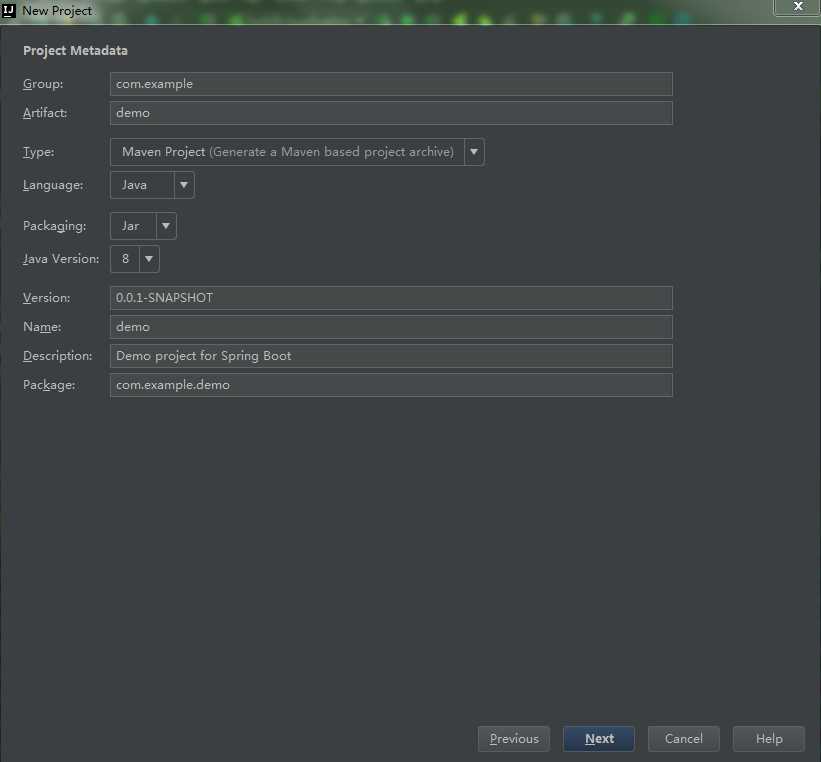Click the Group input field
821x762 pixels.
tap(391, 84)
